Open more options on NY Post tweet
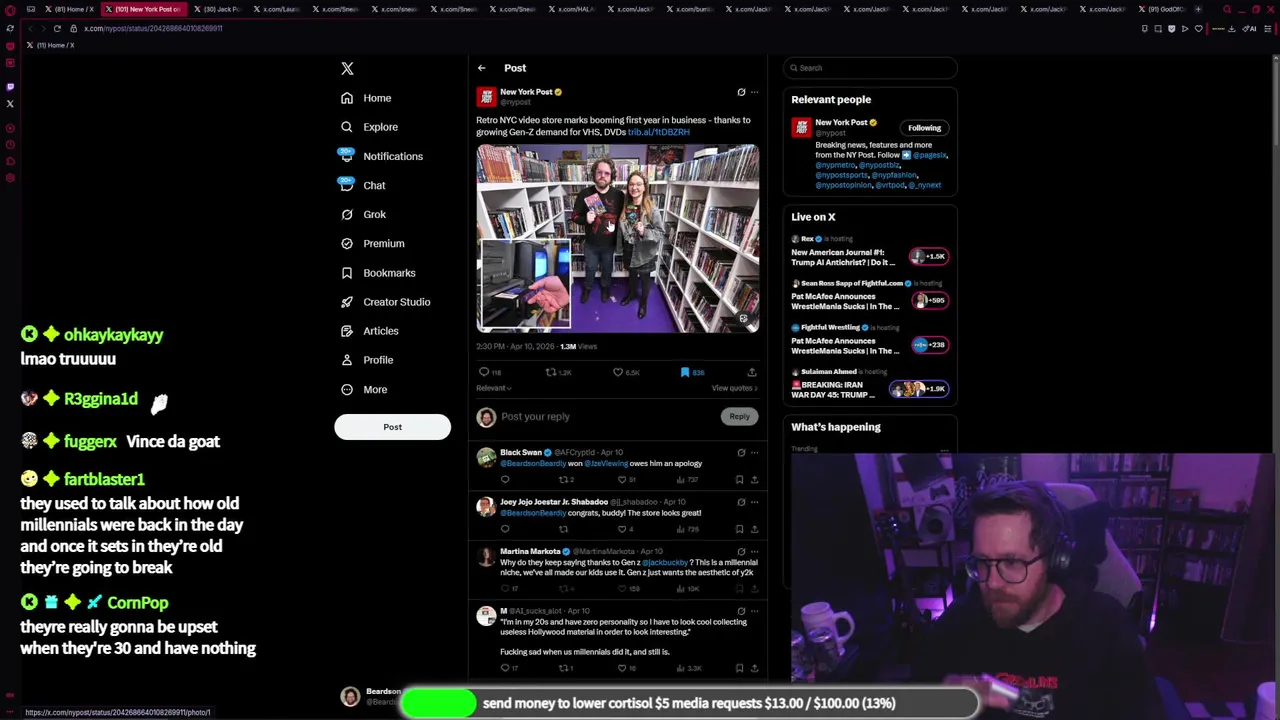This screenshot has width=1280, height=720. coord(754,92)
